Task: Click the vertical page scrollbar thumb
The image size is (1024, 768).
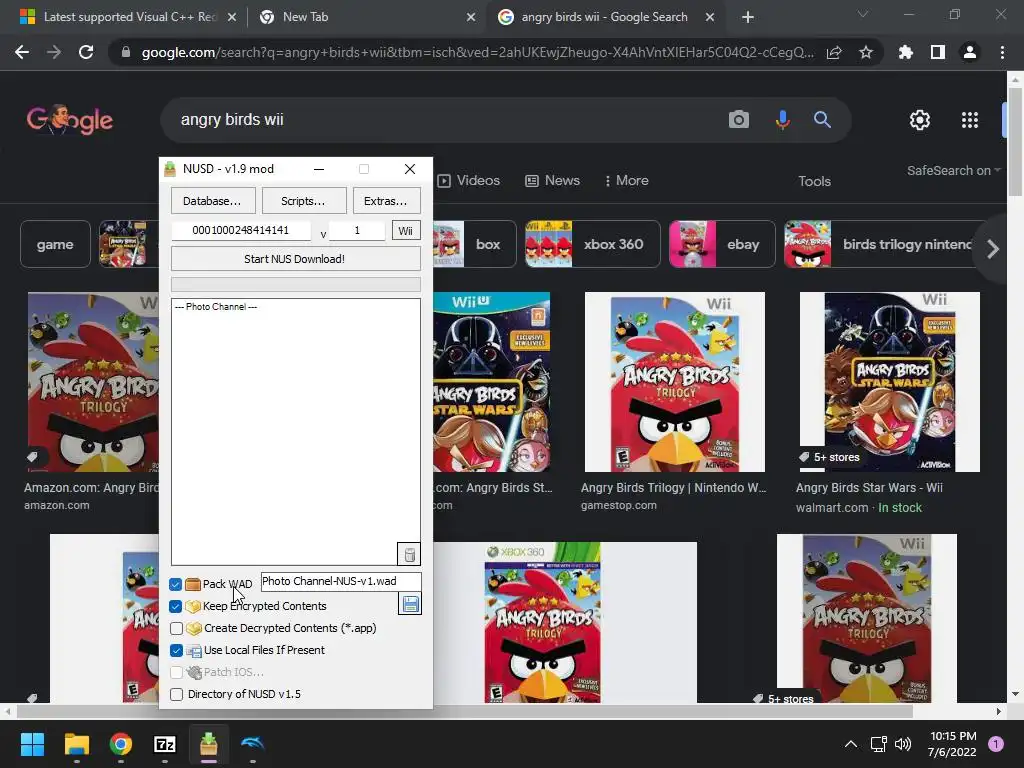Action: [x=1015, y=141]
